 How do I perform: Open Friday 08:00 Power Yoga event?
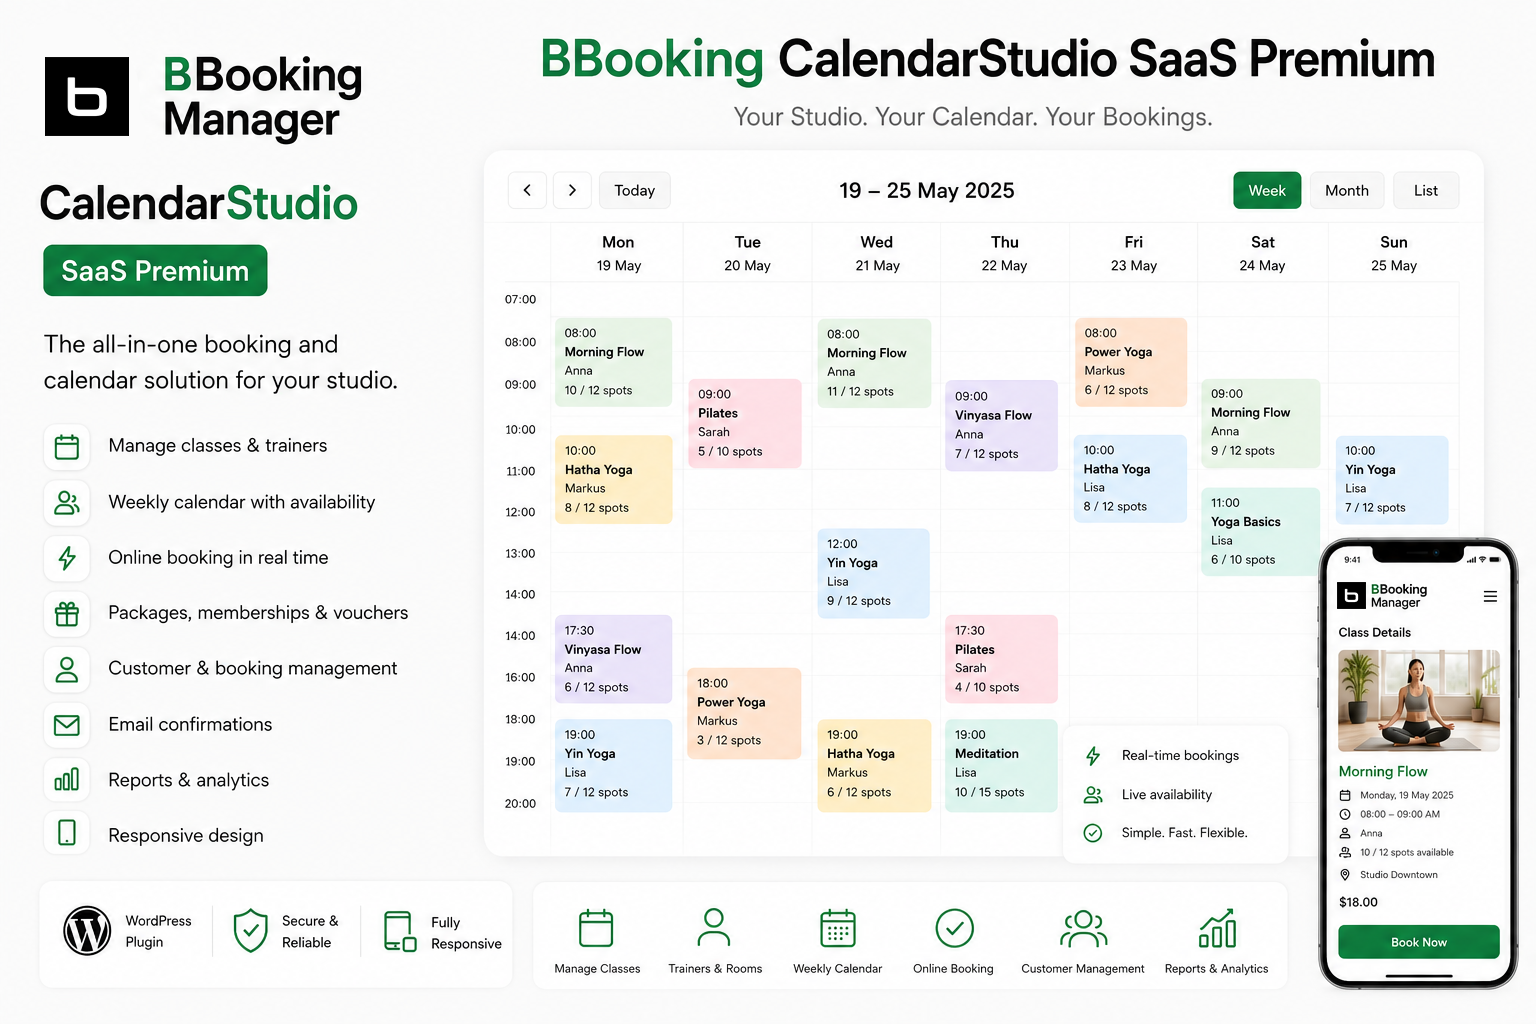[x=1130, y=362]
